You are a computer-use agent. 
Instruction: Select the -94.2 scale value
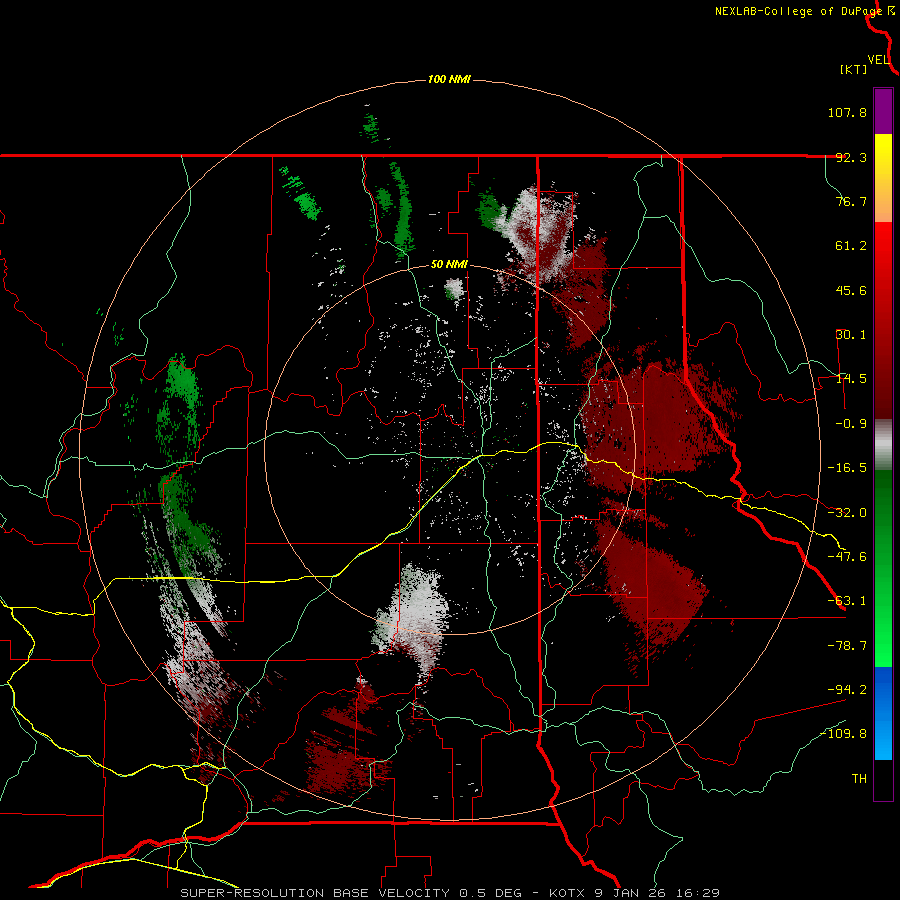tap(847, 690)
